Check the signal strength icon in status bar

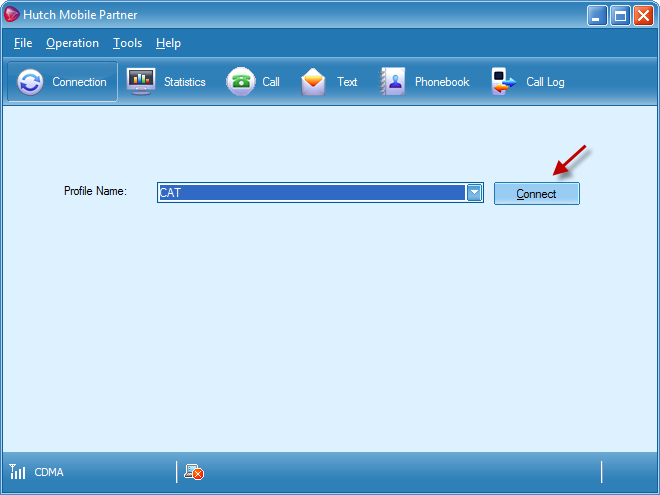(17, 472)
